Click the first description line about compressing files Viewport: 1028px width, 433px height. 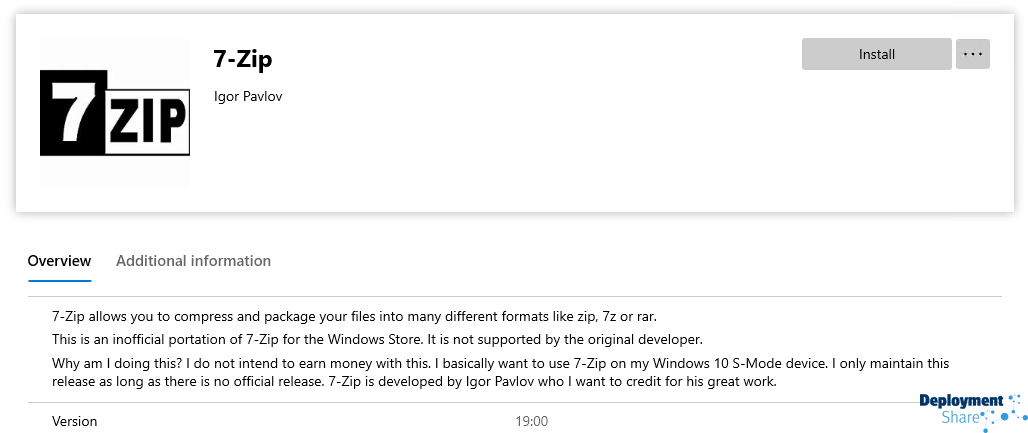click(354, 316)
